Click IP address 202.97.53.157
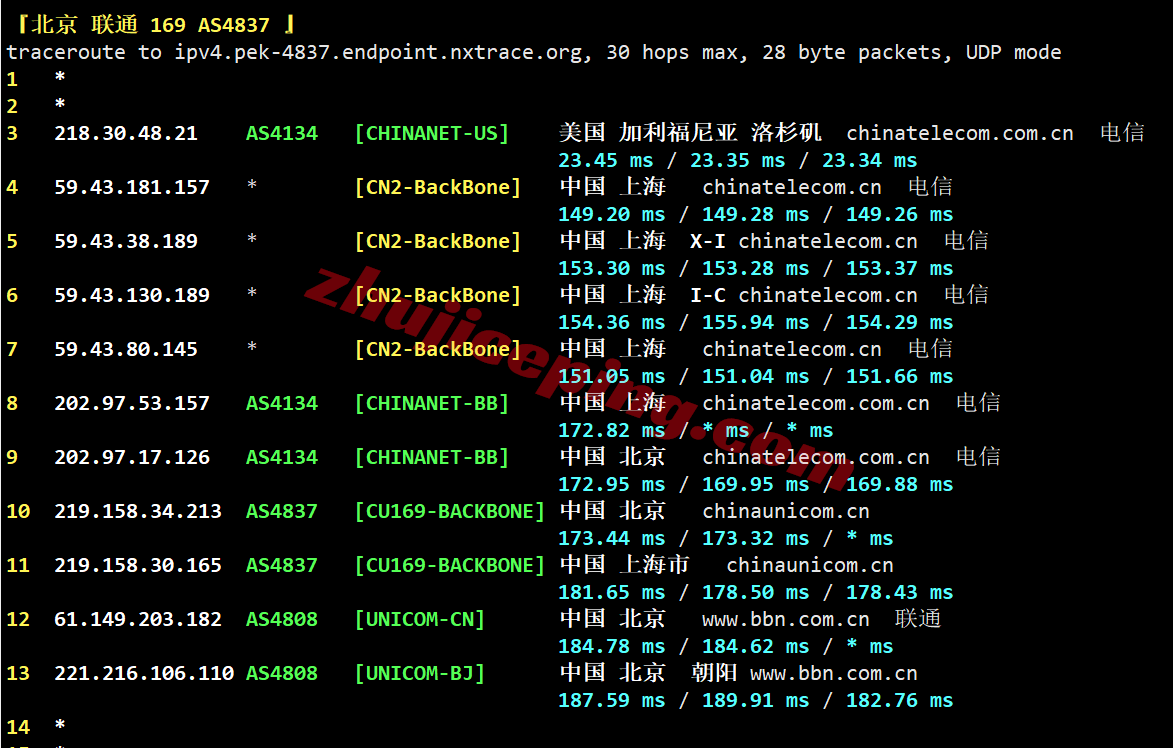The height and width of the screenshot is (748, 1173). (132, 403)
